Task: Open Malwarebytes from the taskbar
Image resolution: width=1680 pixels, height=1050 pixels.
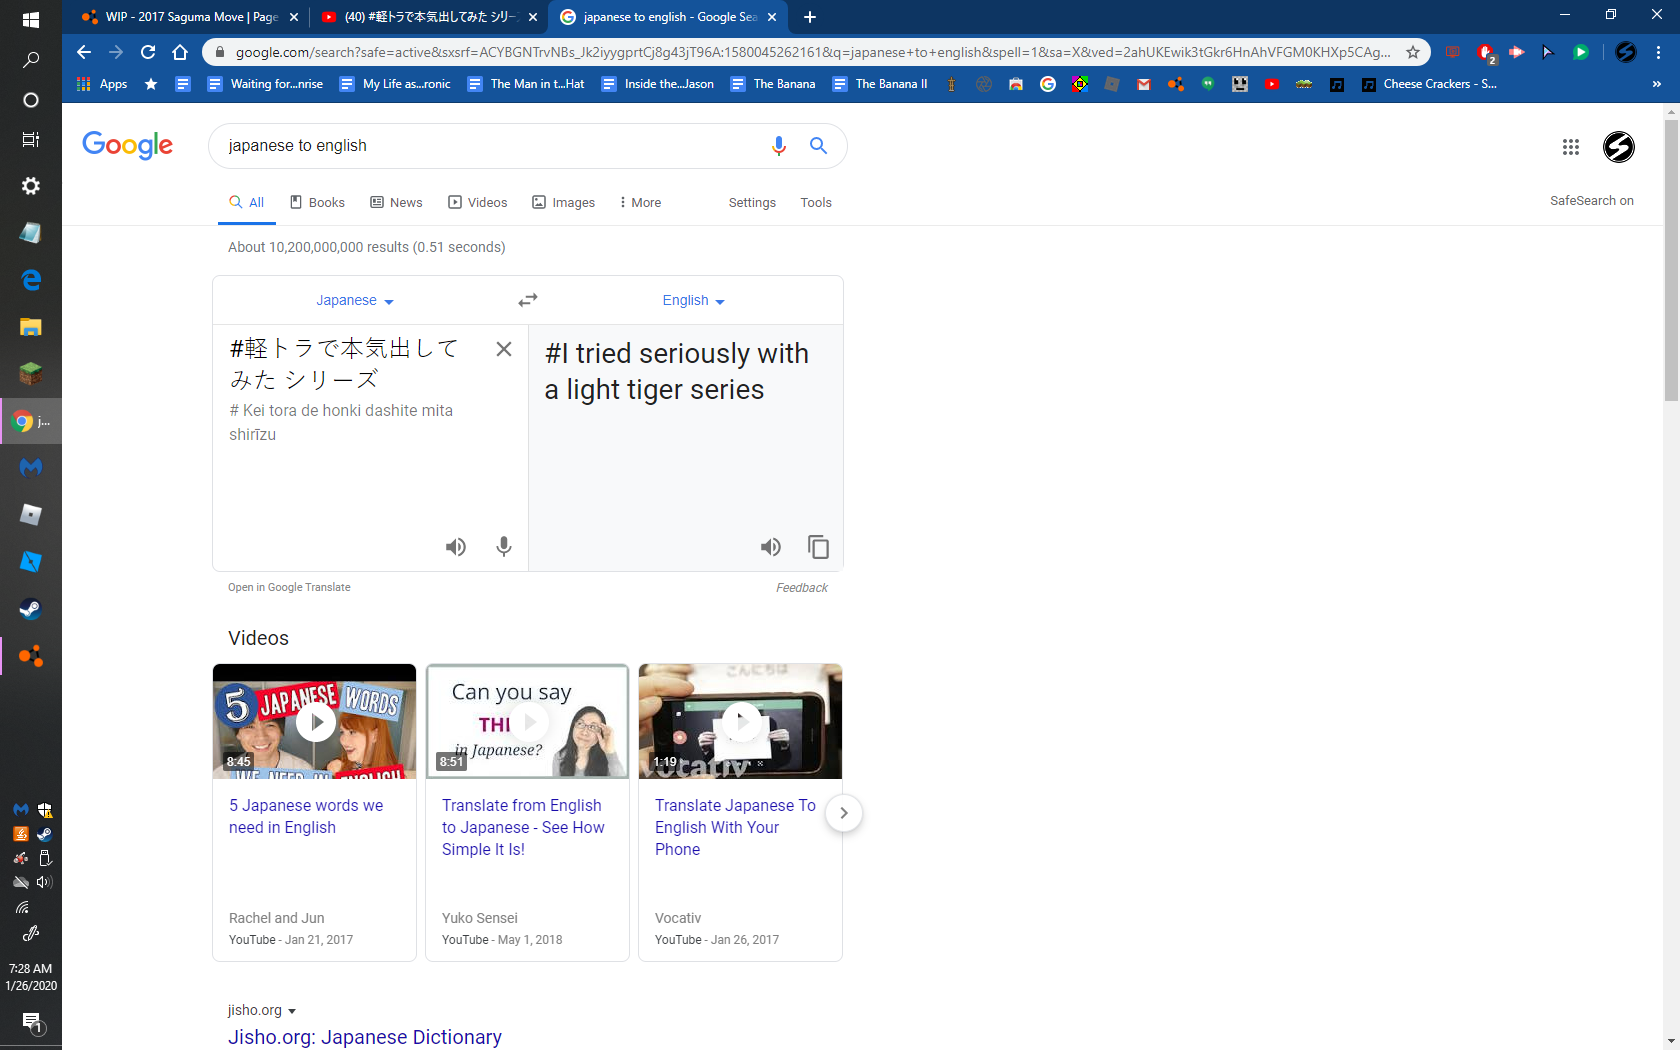Action: tap(31, 468)
